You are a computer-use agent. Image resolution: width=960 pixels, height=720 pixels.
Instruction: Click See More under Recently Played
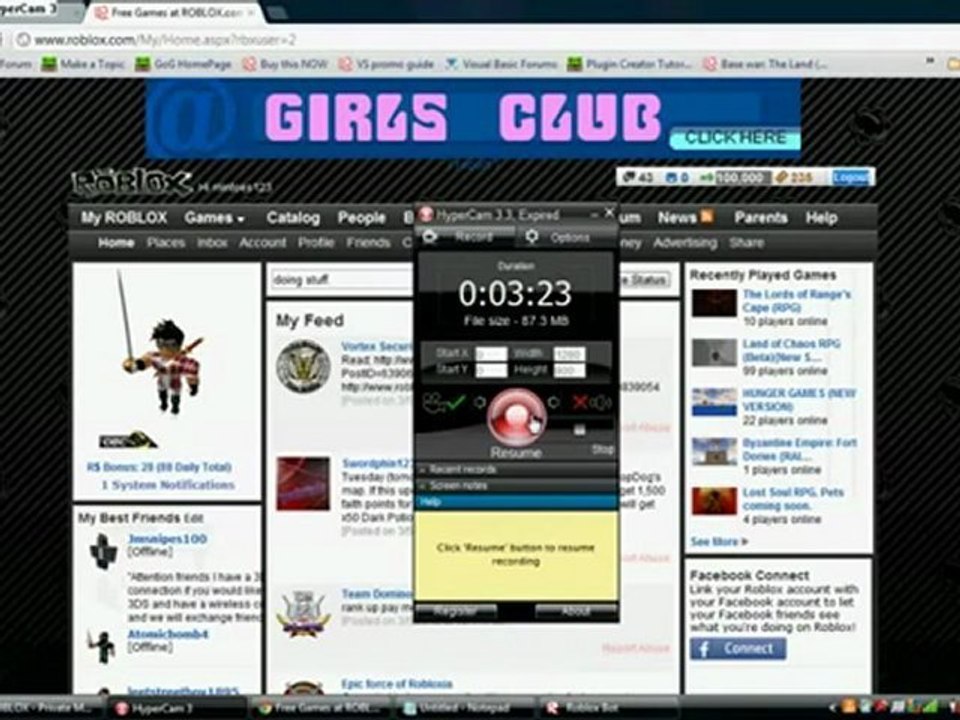coord(719,542)
